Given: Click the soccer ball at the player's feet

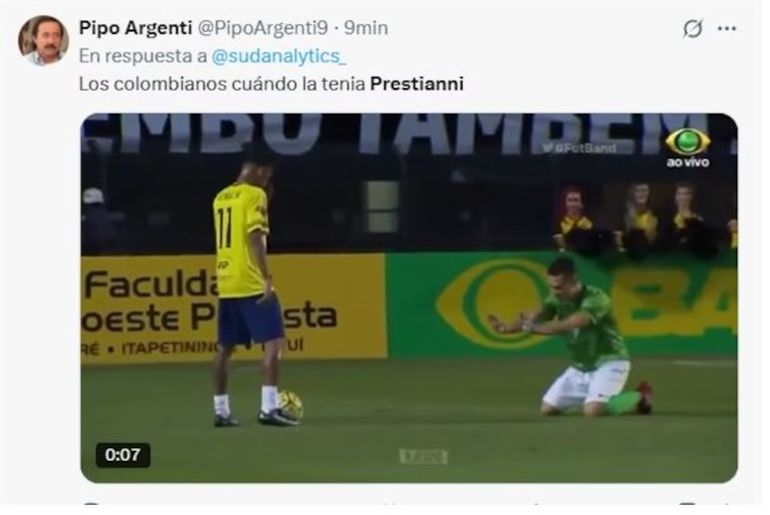Looking at the screenshot, I should pos(290,405).
